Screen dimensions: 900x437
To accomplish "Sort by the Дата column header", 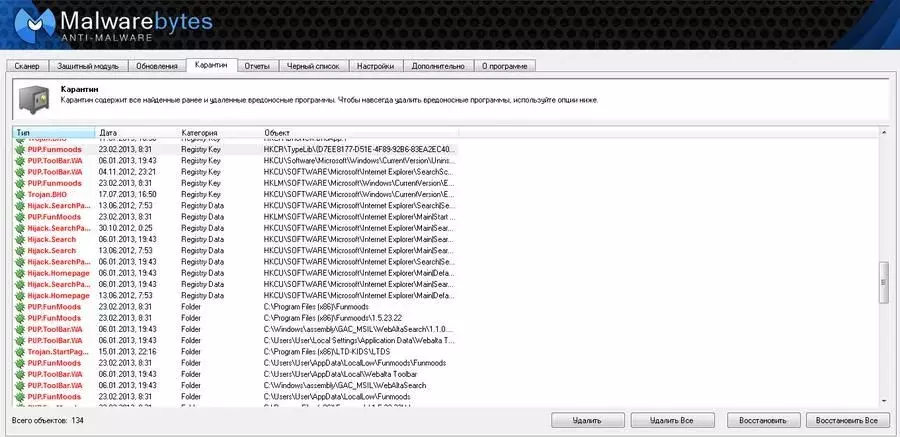I will (137, 133).
